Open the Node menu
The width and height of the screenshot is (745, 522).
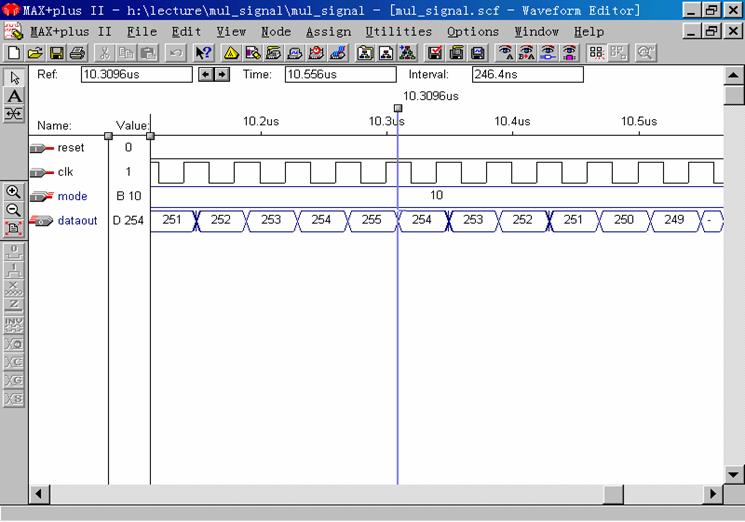pyautogui.click(x=276, y=32)
